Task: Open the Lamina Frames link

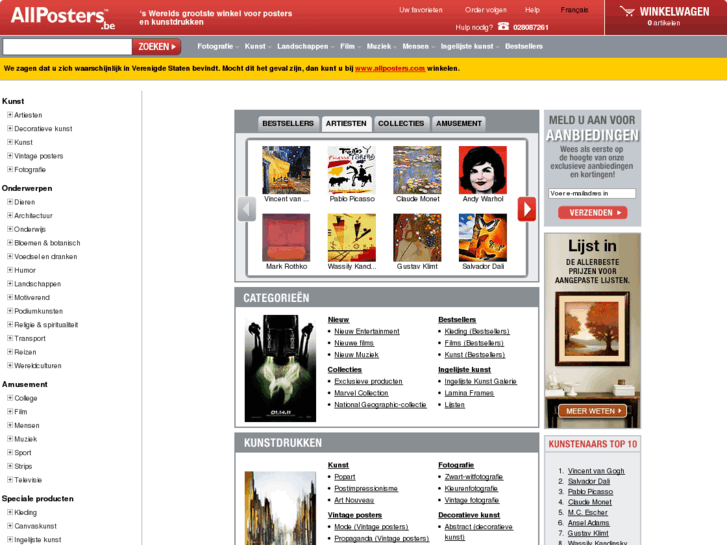Action: pyautogui.click(x=469, y=393)
